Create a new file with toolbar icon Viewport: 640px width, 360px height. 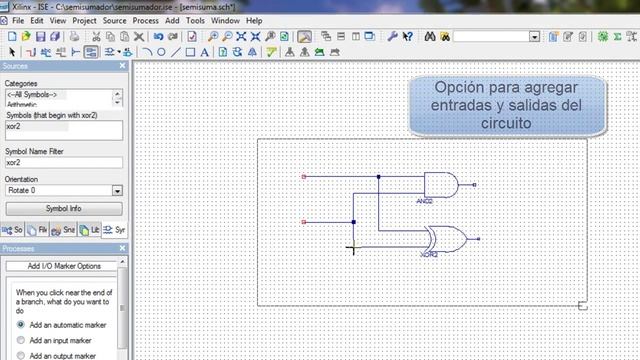coord(12,37)
